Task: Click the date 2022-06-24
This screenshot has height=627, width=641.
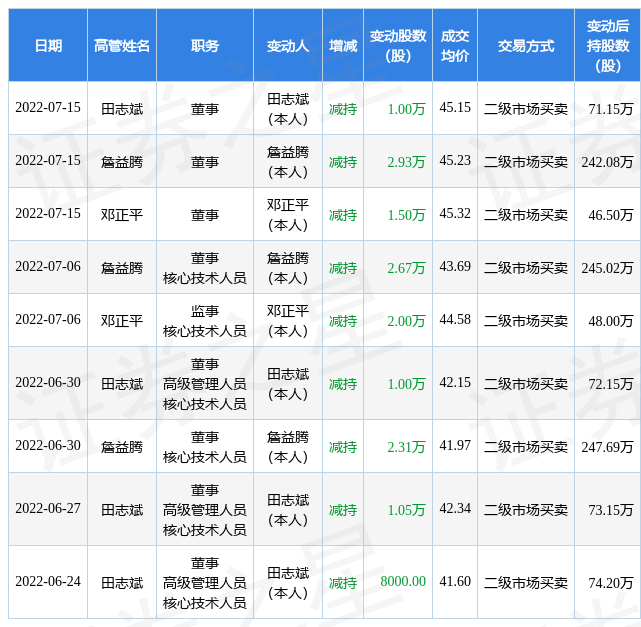Action: (48, 581)
